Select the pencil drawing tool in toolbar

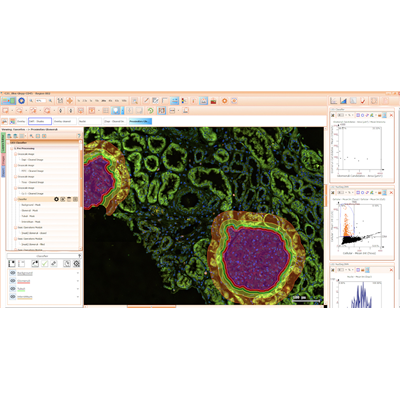(146, 101)
